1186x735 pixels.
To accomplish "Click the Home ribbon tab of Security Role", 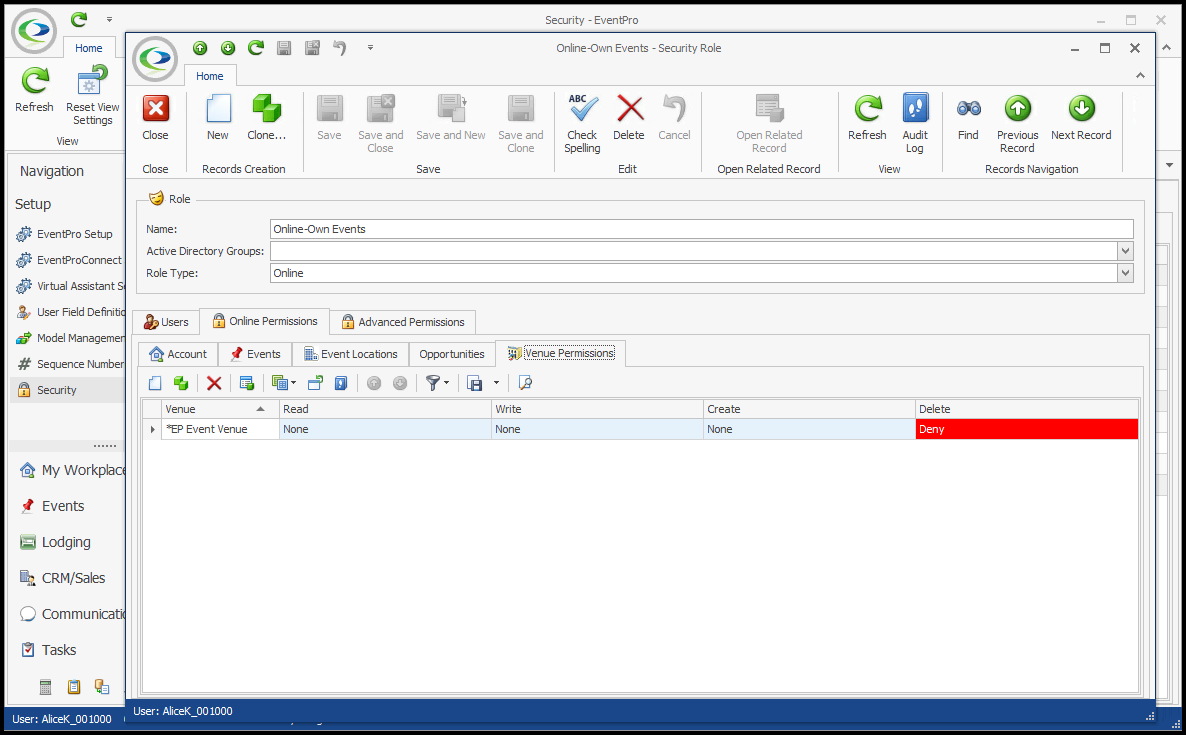I will [x=210, y=76].
